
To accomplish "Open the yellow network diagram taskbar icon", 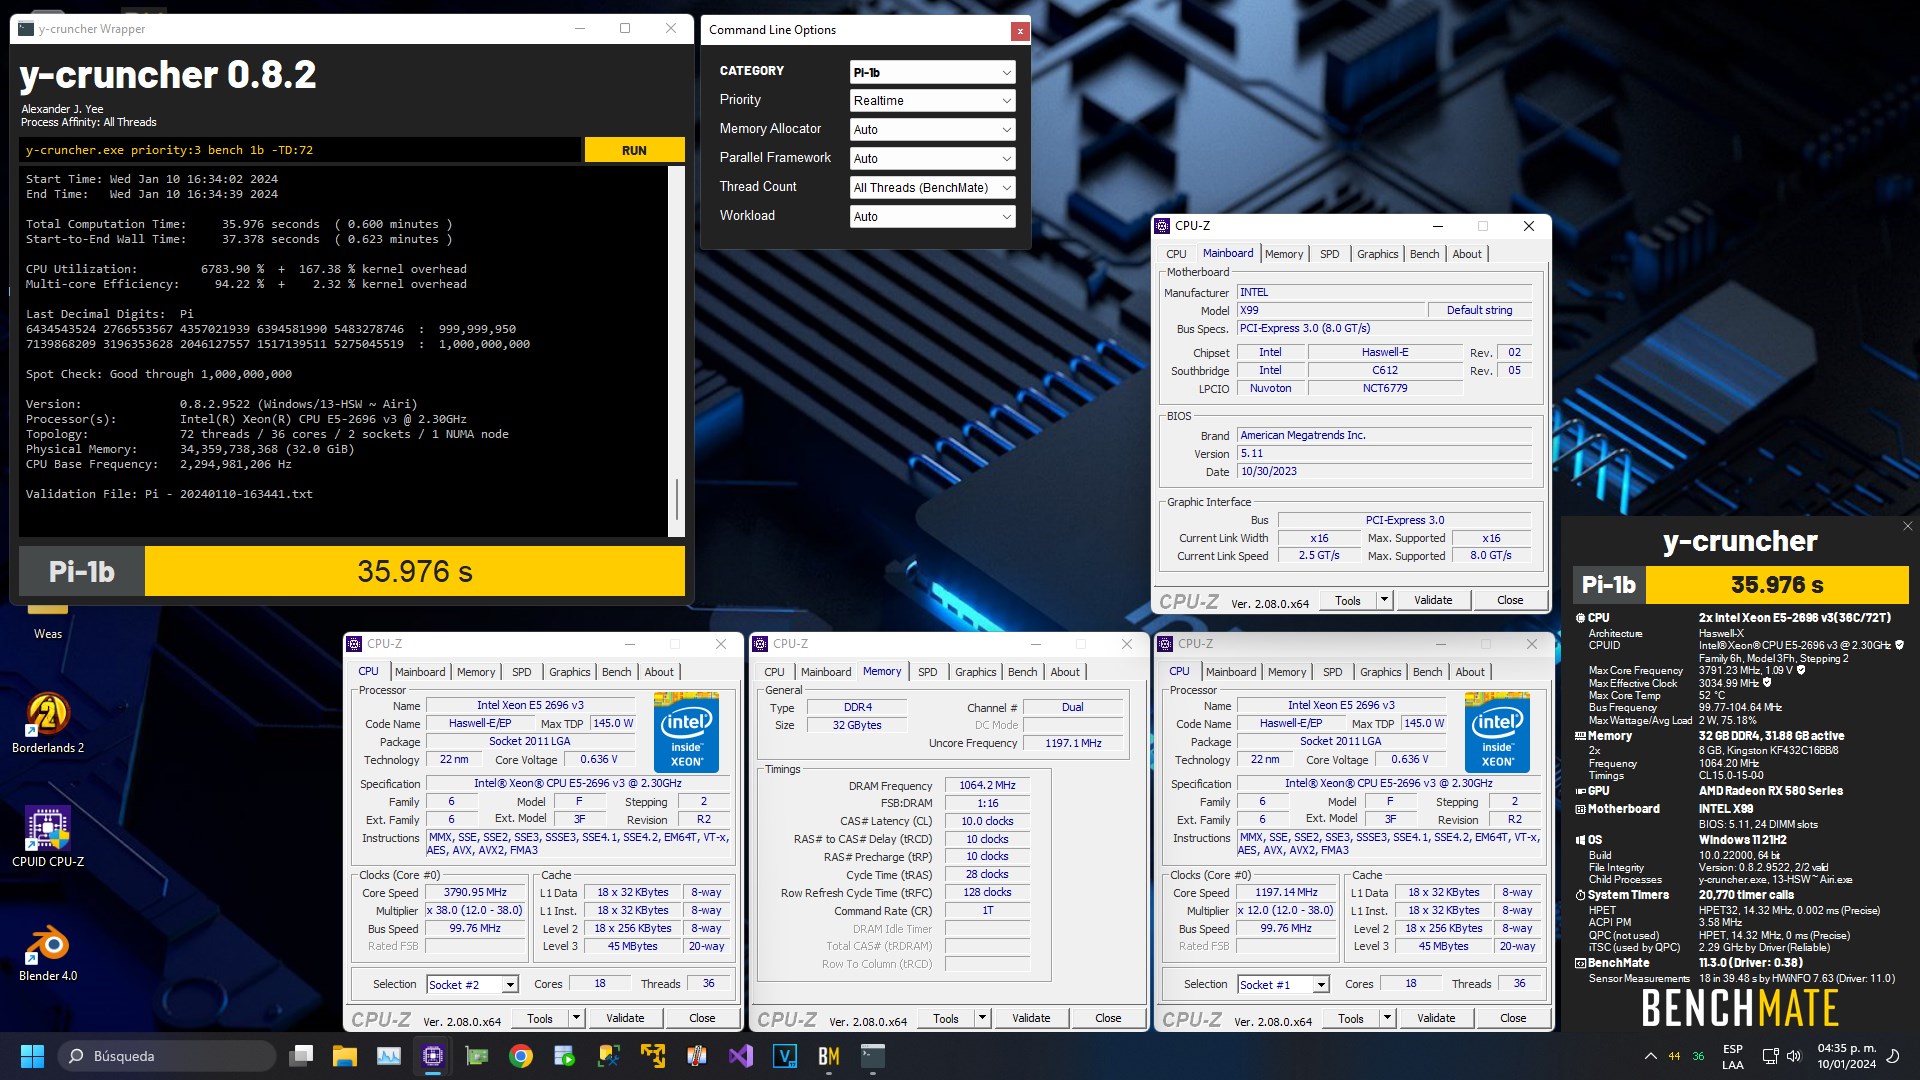I will (x=653, y=1056).
